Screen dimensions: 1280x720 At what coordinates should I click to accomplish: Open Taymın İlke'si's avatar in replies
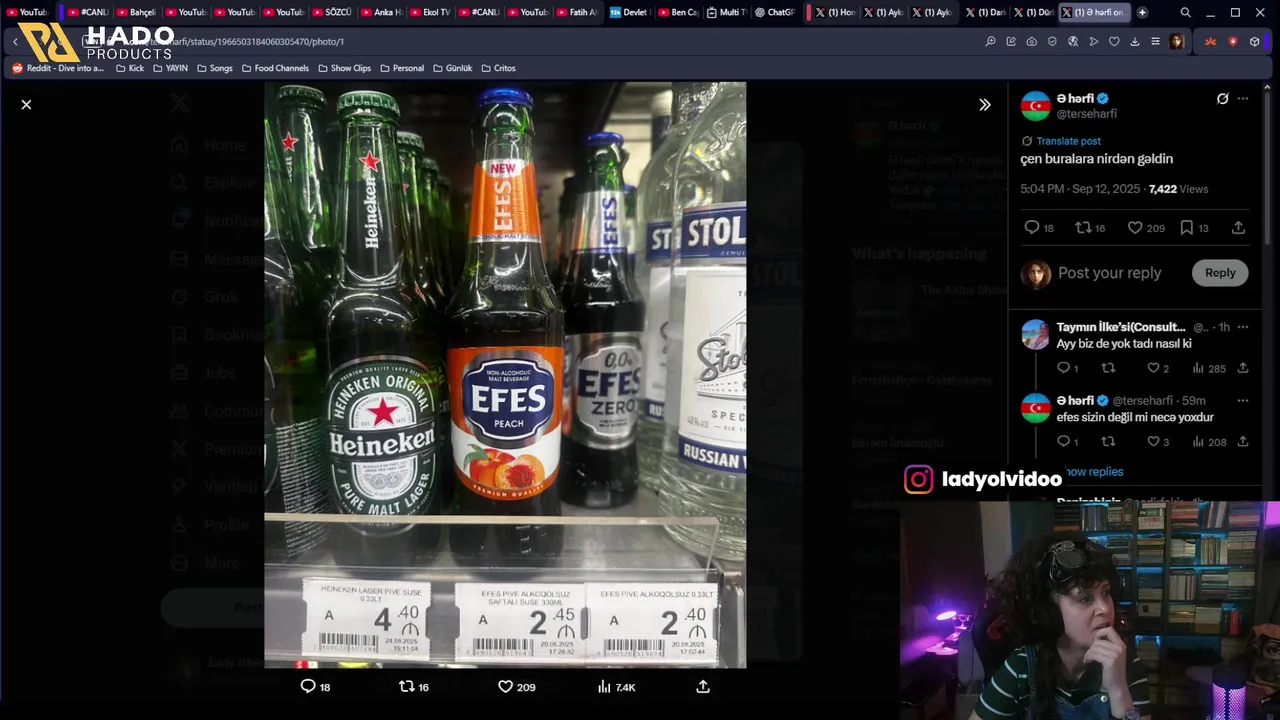pyautogui.click(x=1036, y=335)
